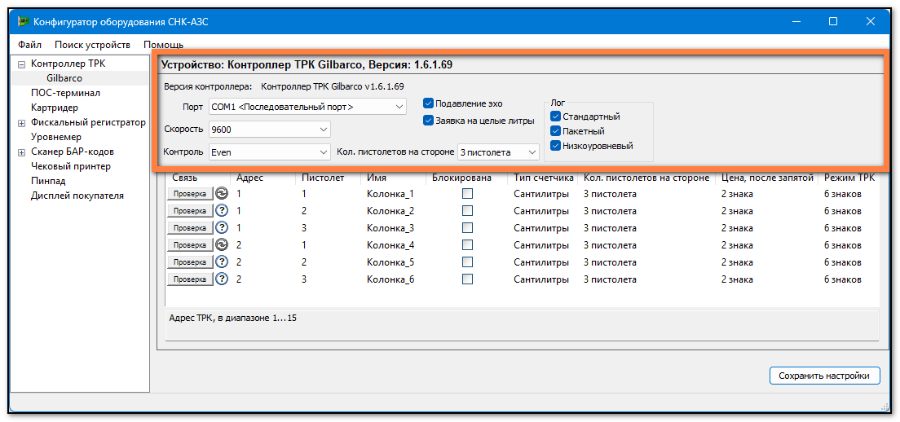This screenshot has height=422, width=900.
Task: Click the question mark icon for Колонка_2
Action: click(x=223, y=211)
